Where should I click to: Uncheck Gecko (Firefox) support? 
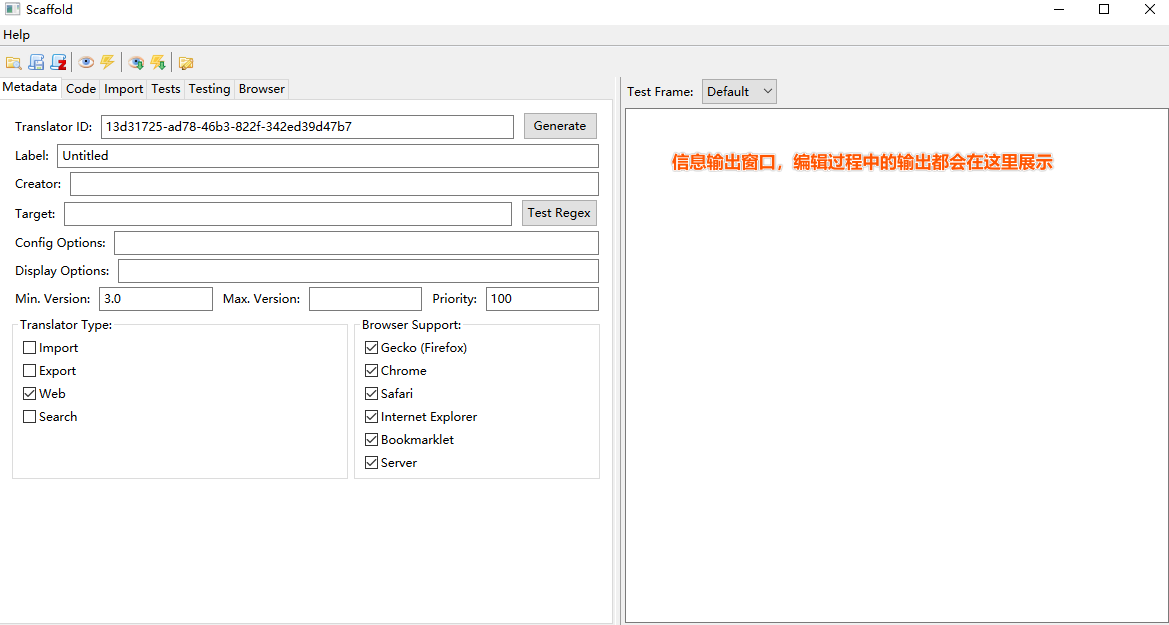371,347
